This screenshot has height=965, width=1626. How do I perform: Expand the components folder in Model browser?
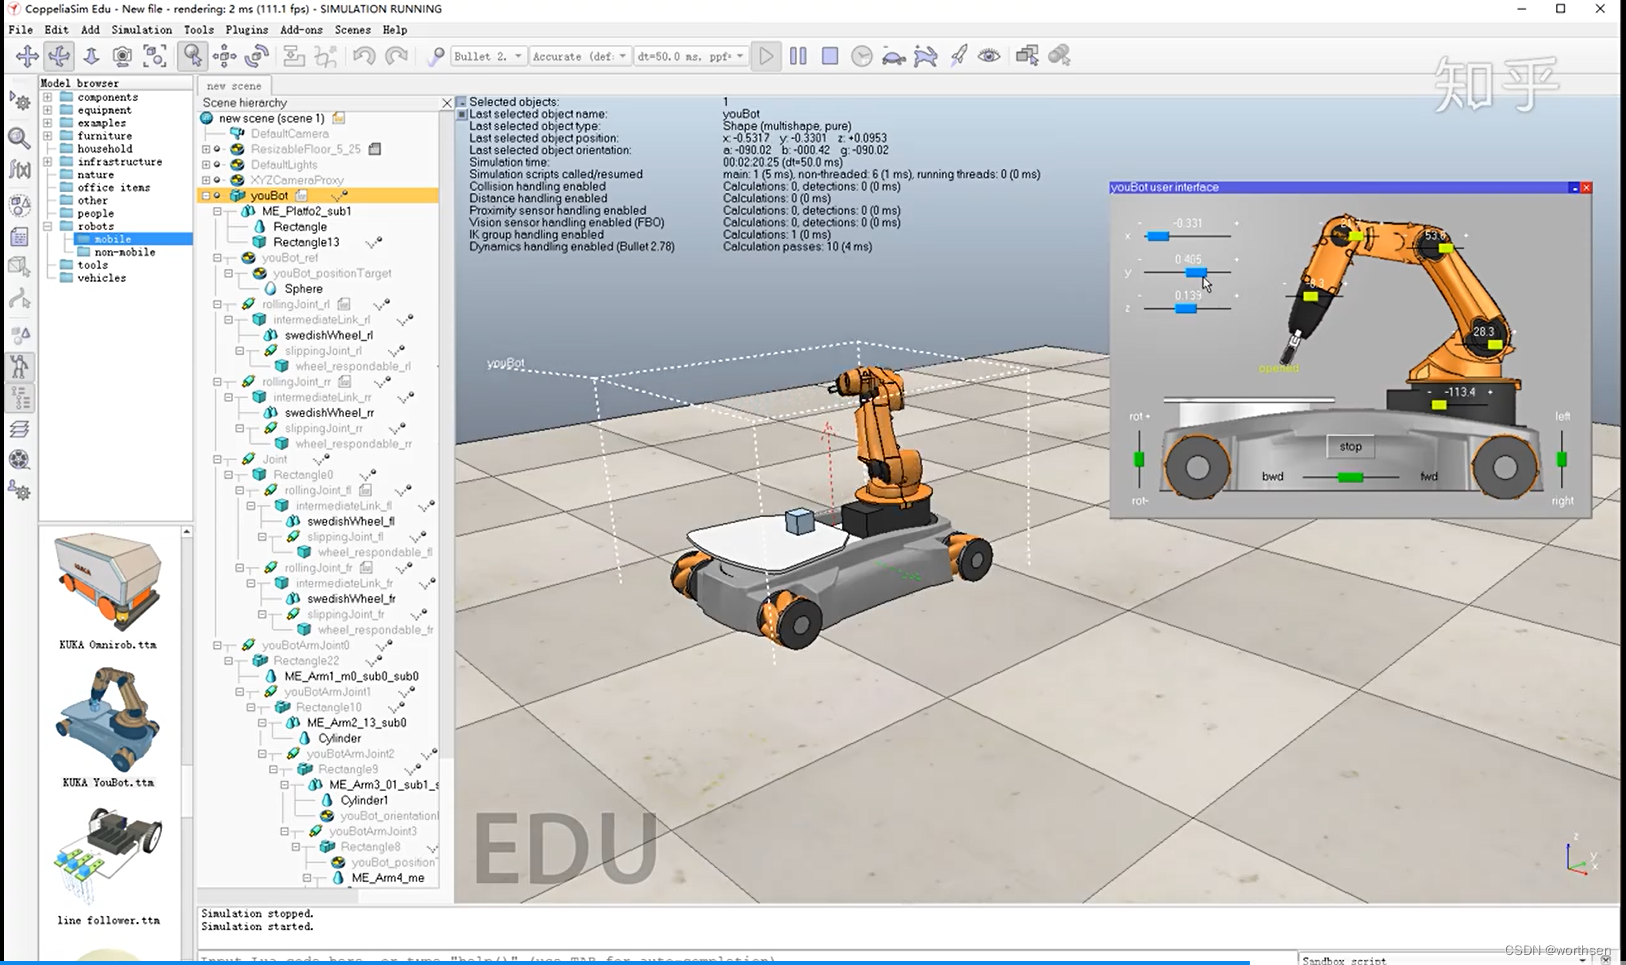click(x=47, y=98)
